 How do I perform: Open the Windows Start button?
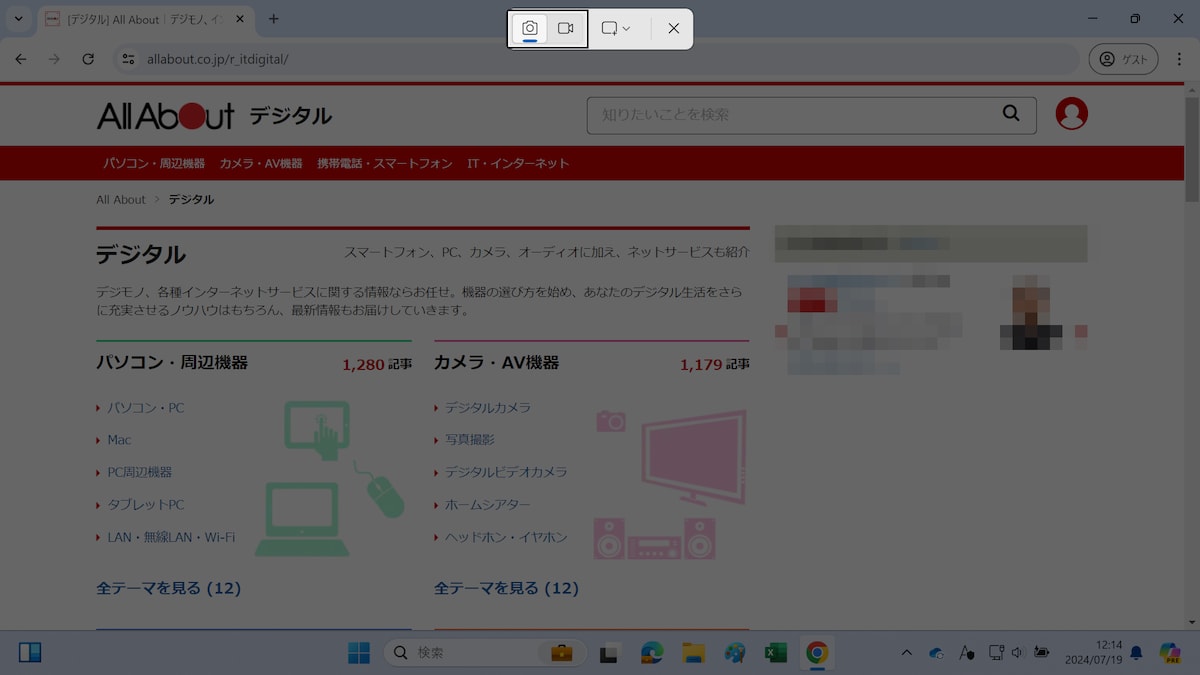click(x=359, y=653)
